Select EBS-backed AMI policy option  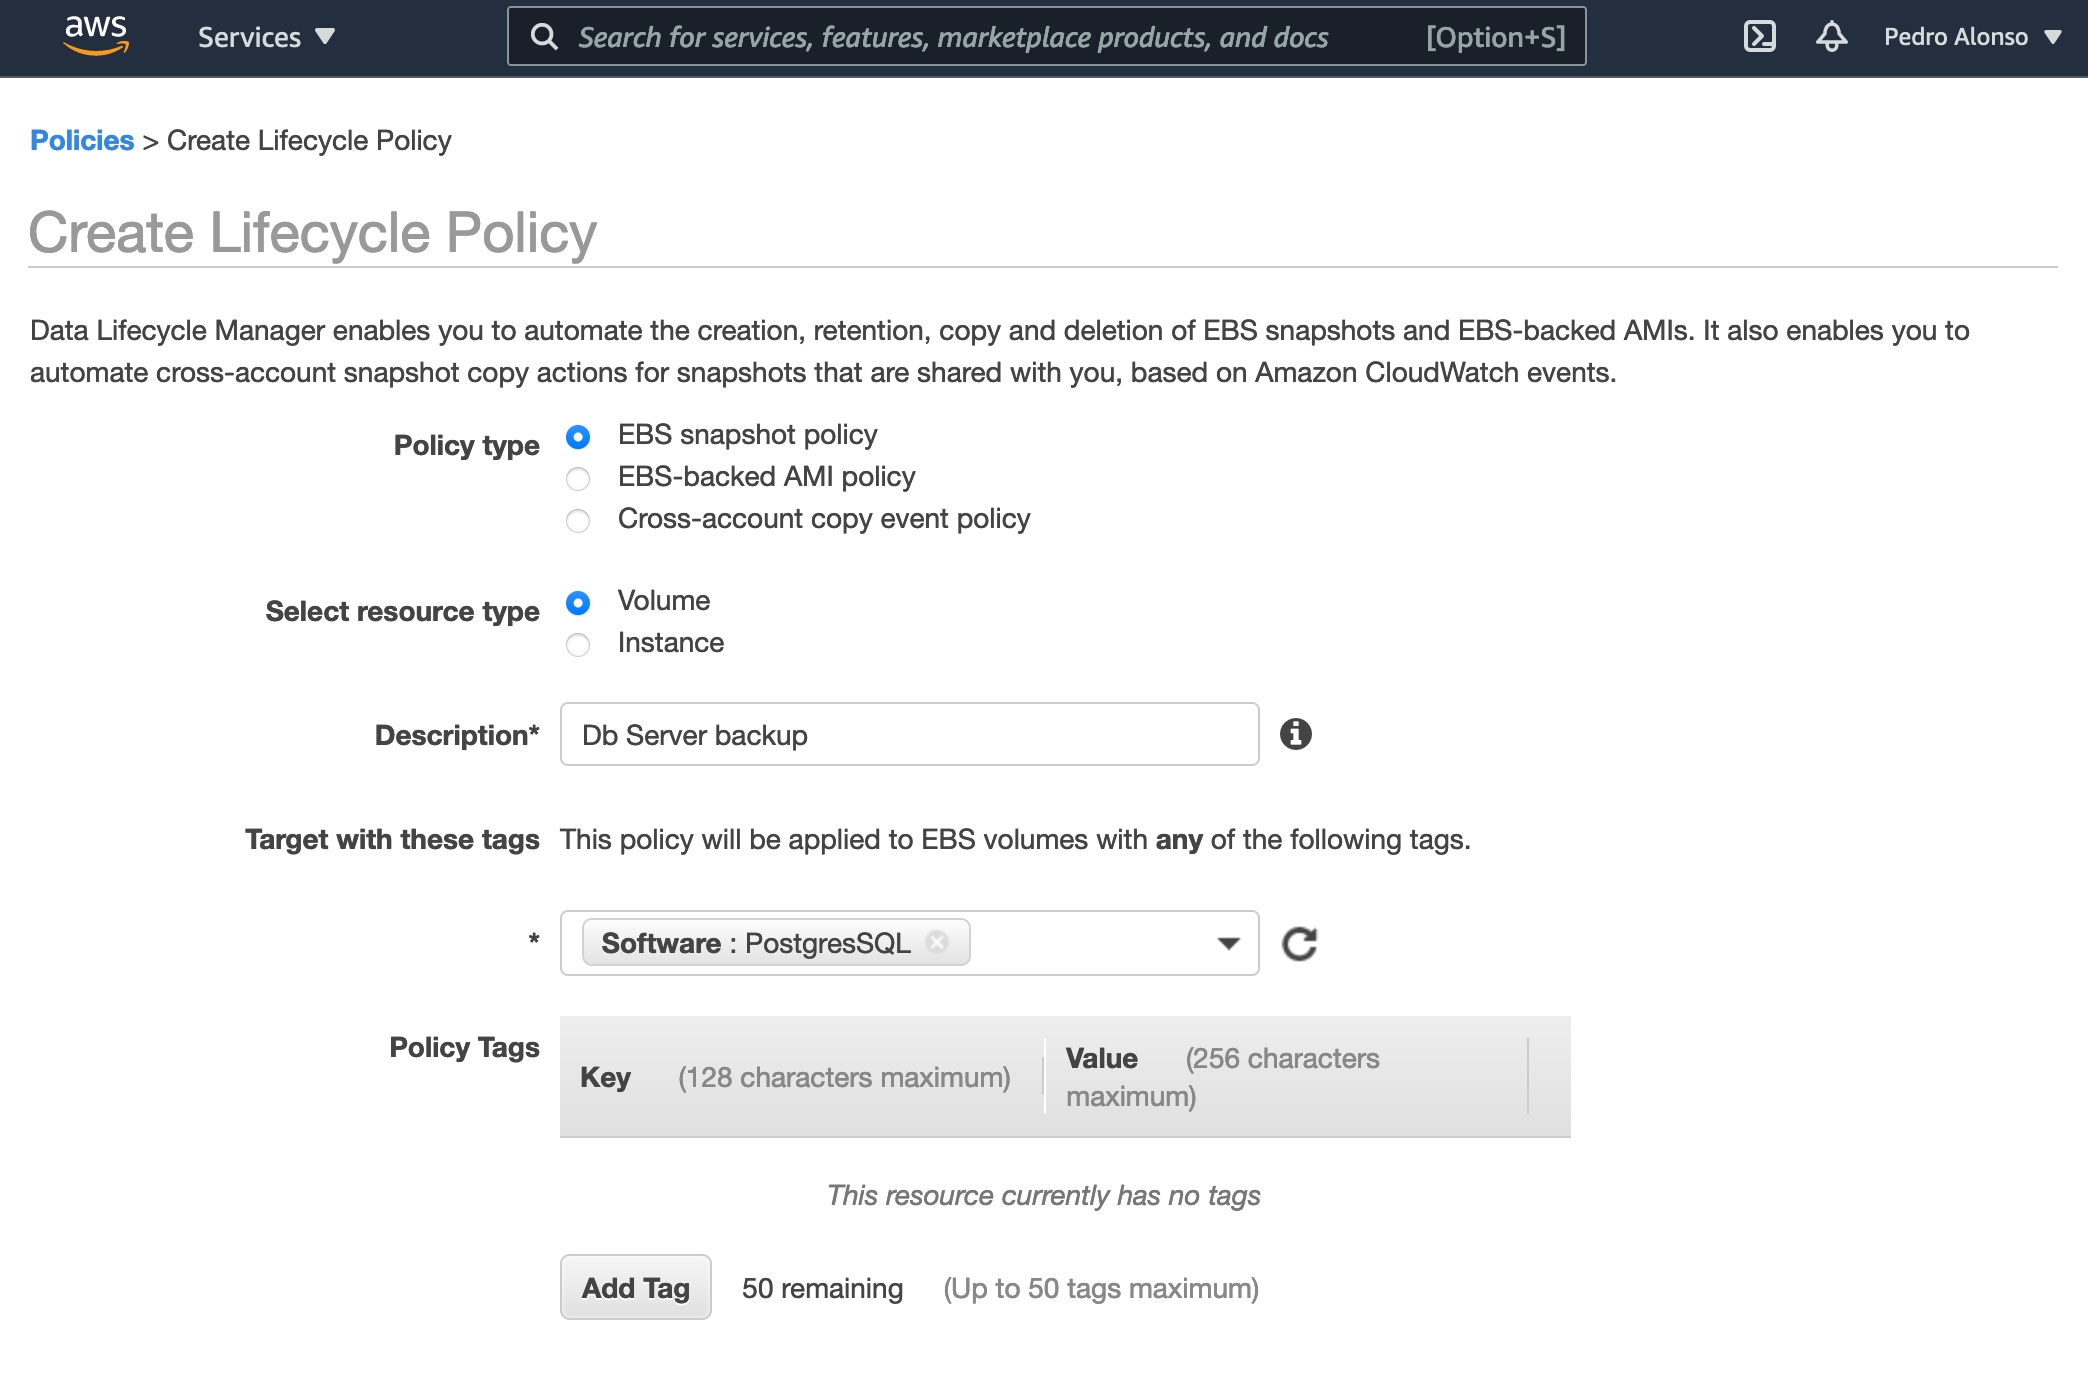click(578, 479)
